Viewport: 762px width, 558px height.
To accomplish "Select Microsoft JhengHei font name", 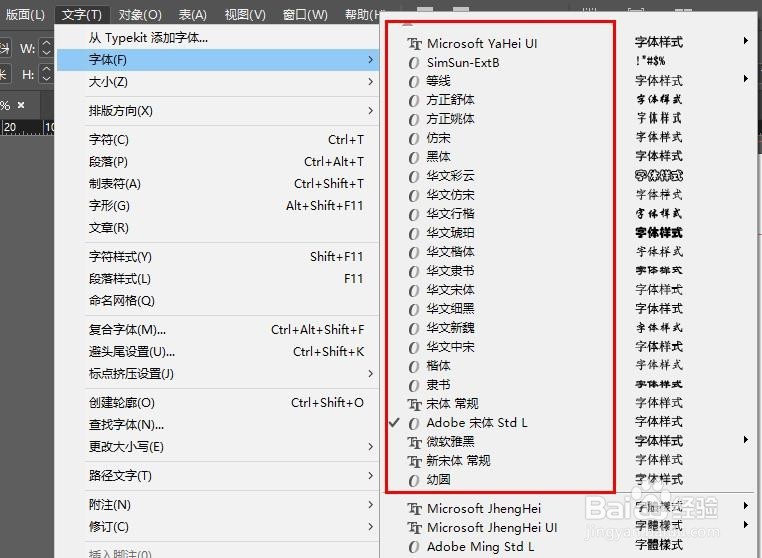I will (484, 509).
